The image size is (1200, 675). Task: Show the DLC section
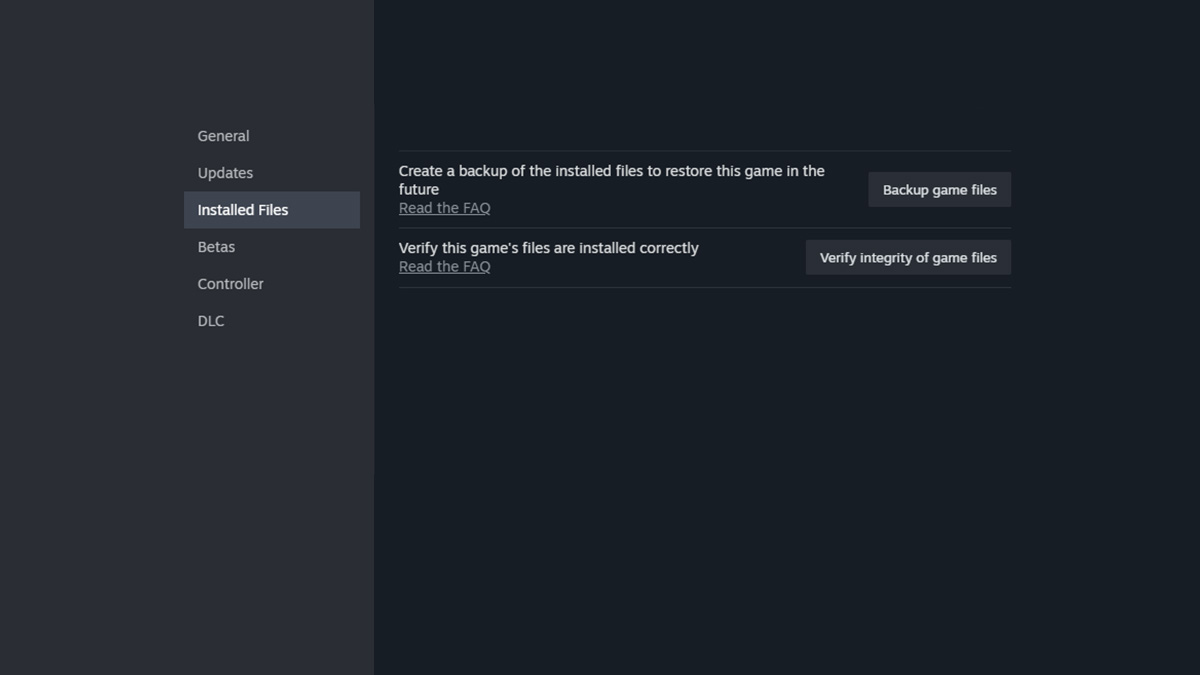[x=211, y=321]
